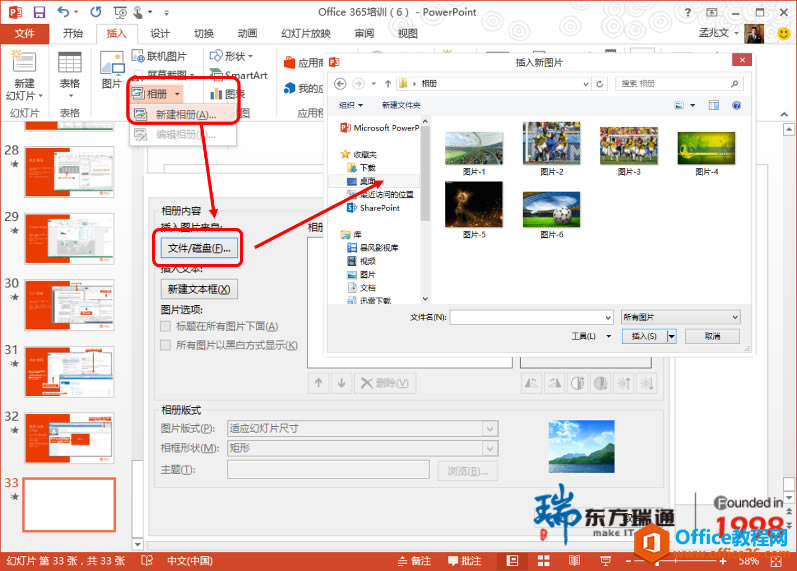Click Notes (备注) in status bar
Screen dimensions: 797x571
pyautogui.click(x=414, y=561)
